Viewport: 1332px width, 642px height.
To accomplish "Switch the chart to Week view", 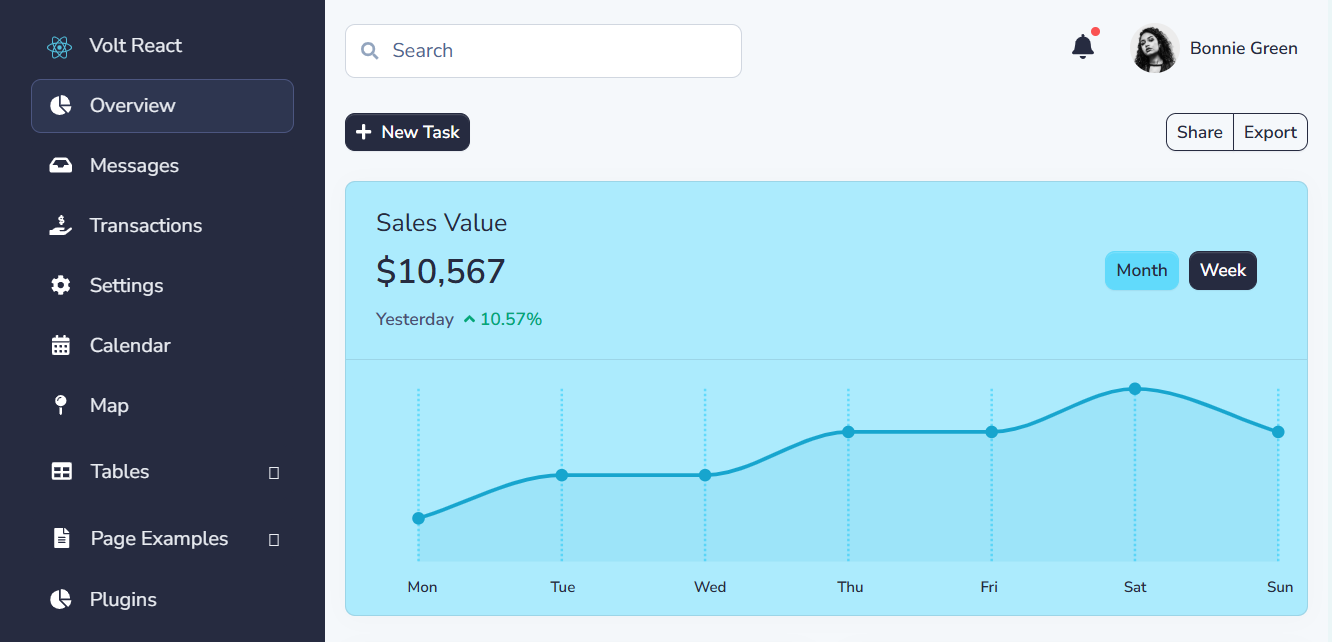I will [x=1222, y=270].
